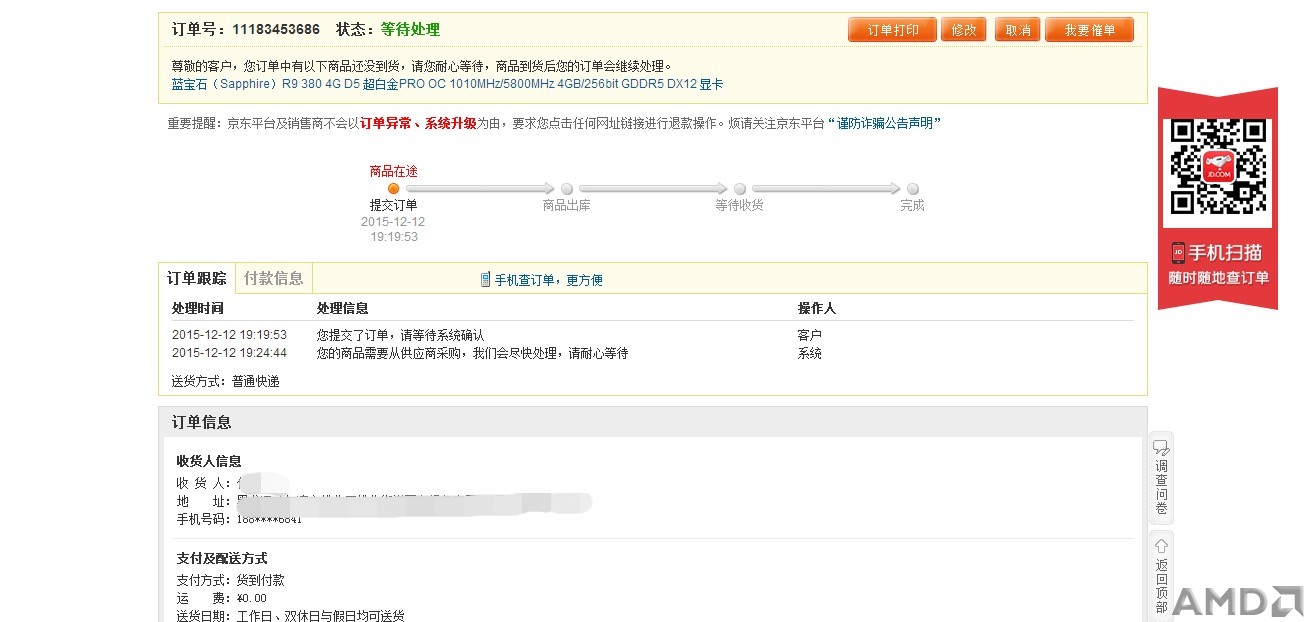Screen dimensions: 1309x622
Task: Click the 处理时间 column header
Action: pyautogui.click(x=197, y=308)
